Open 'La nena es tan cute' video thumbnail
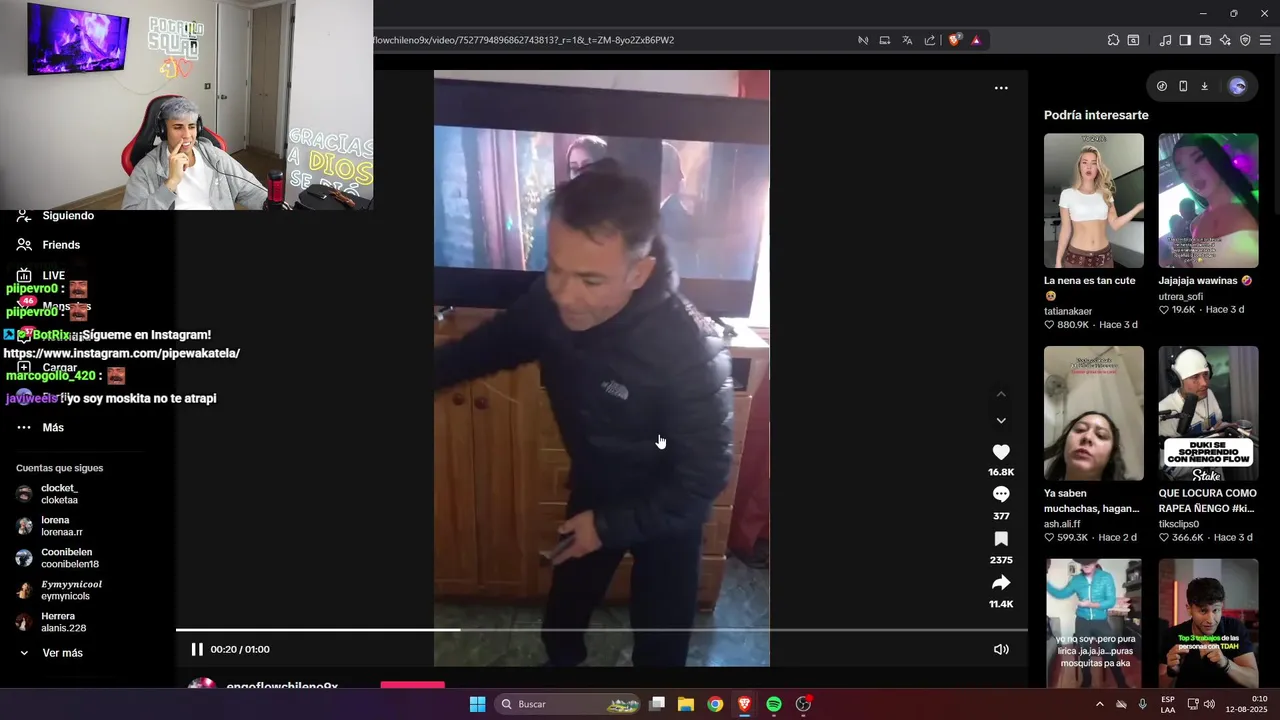Image resolution: width=1280 pixels, height=720 pixels. coord(1094,200)
